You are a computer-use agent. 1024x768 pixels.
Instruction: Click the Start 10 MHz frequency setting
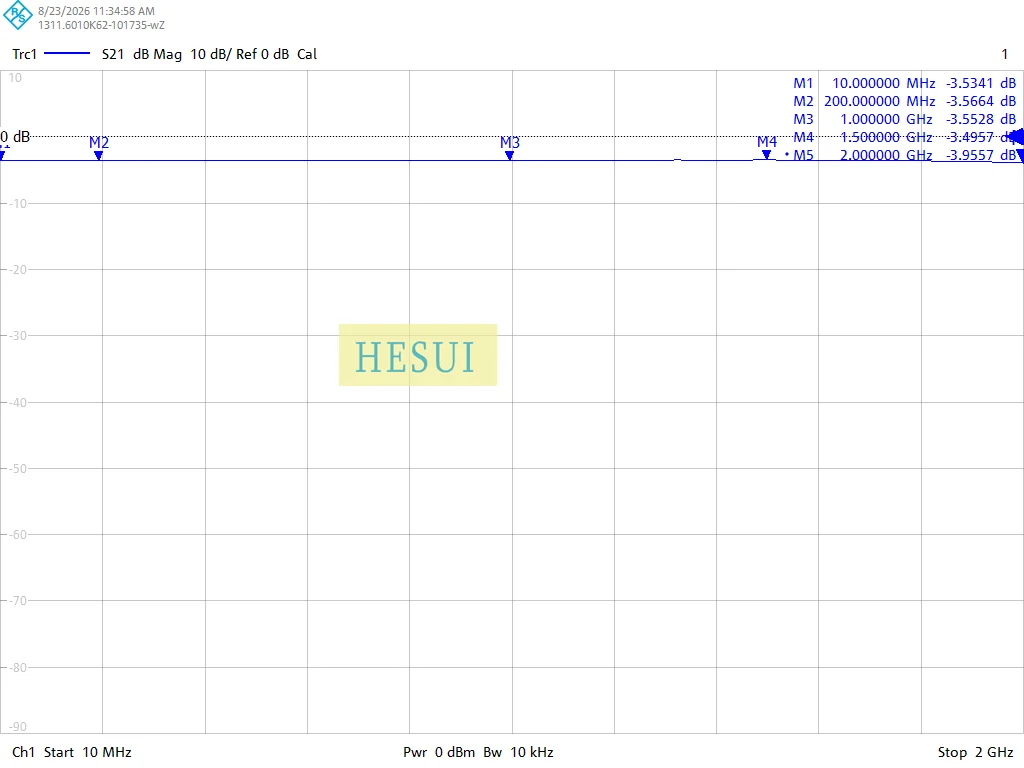coord(88,752)
